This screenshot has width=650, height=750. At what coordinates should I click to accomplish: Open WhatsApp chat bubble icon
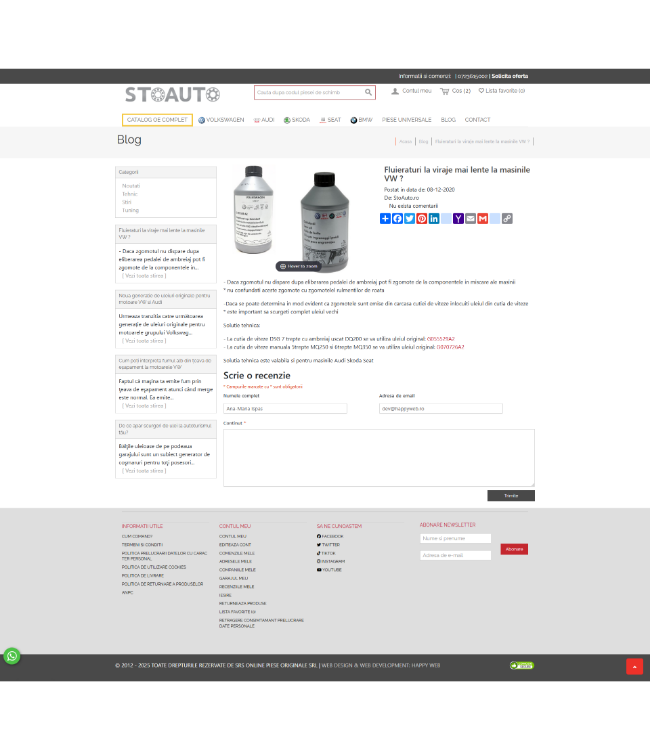pyautogui.click(x=12, y=656)
